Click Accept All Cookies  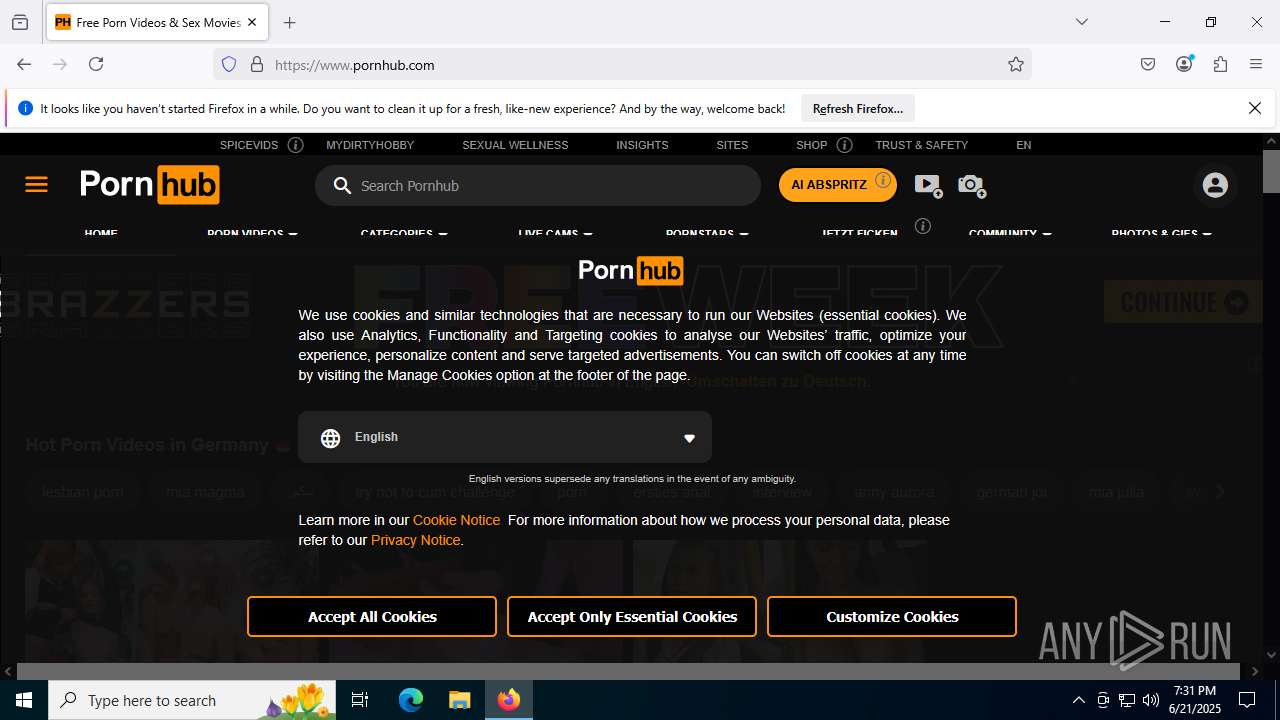[372, 617]
